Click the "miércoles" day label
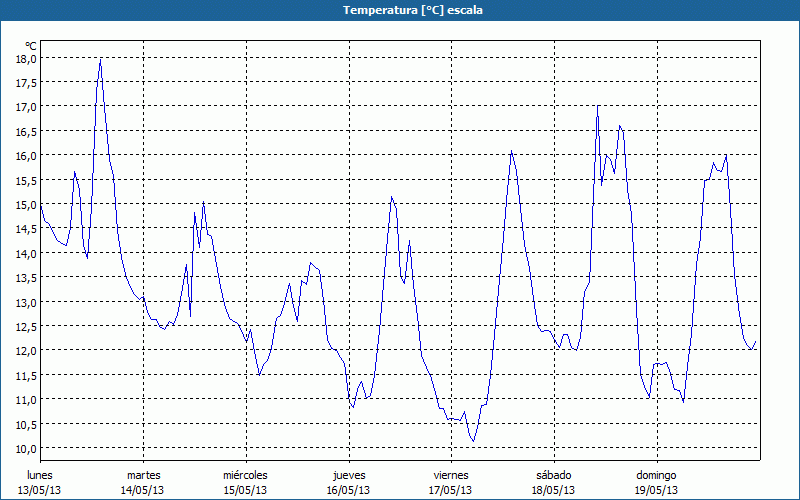Screen dimensions: 800x500 [x=245, y=475]
